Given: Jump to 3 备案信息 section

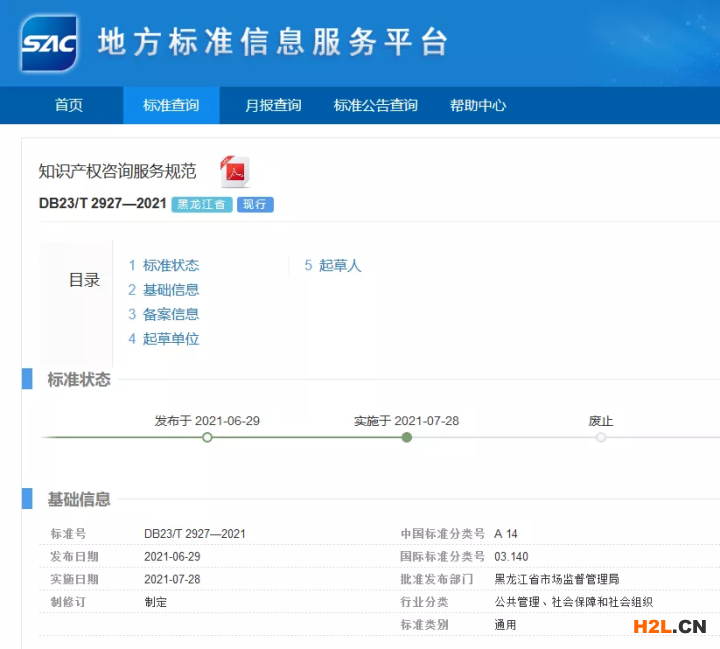Looking at the screenshot, I should 163,314.
